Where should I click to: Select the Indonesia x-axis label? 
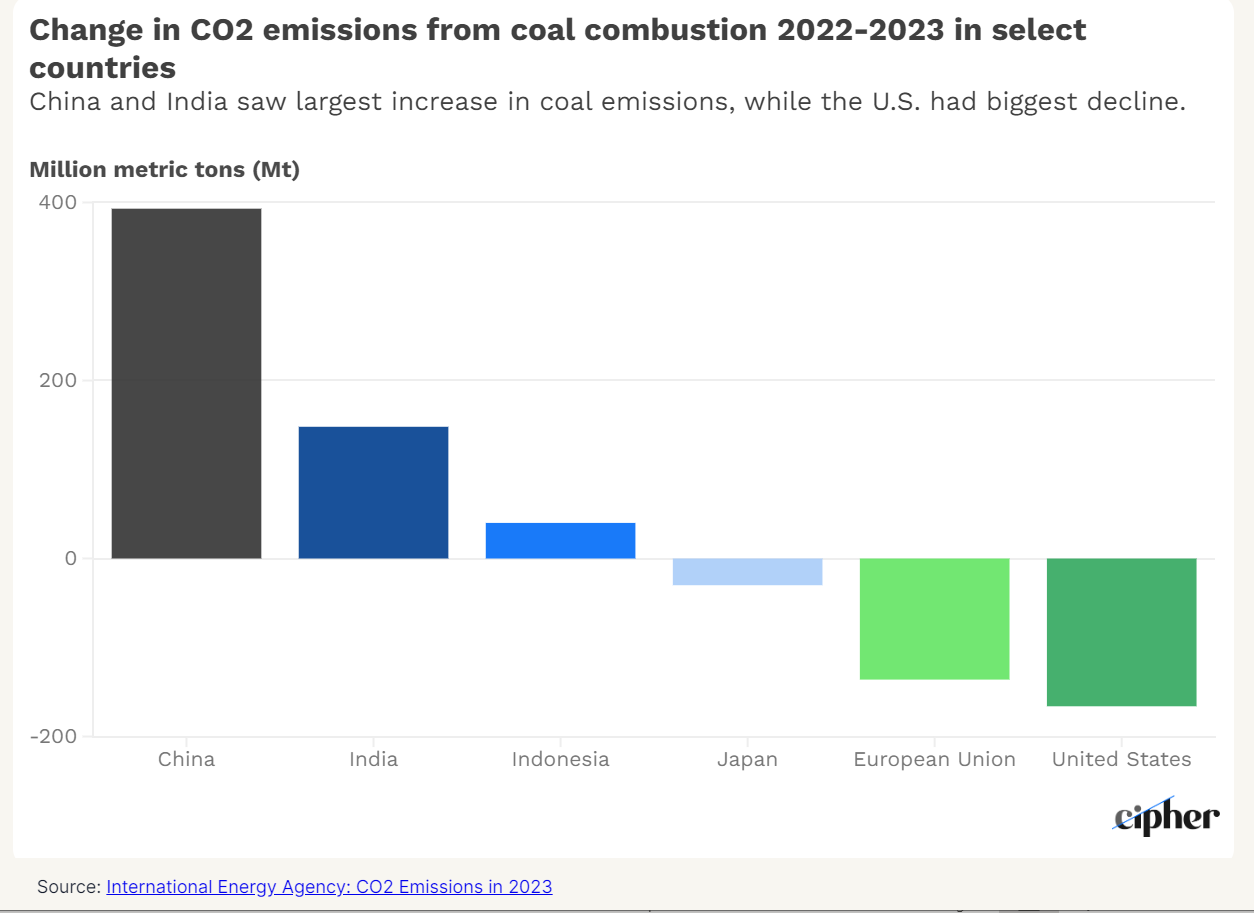[560, 760]
